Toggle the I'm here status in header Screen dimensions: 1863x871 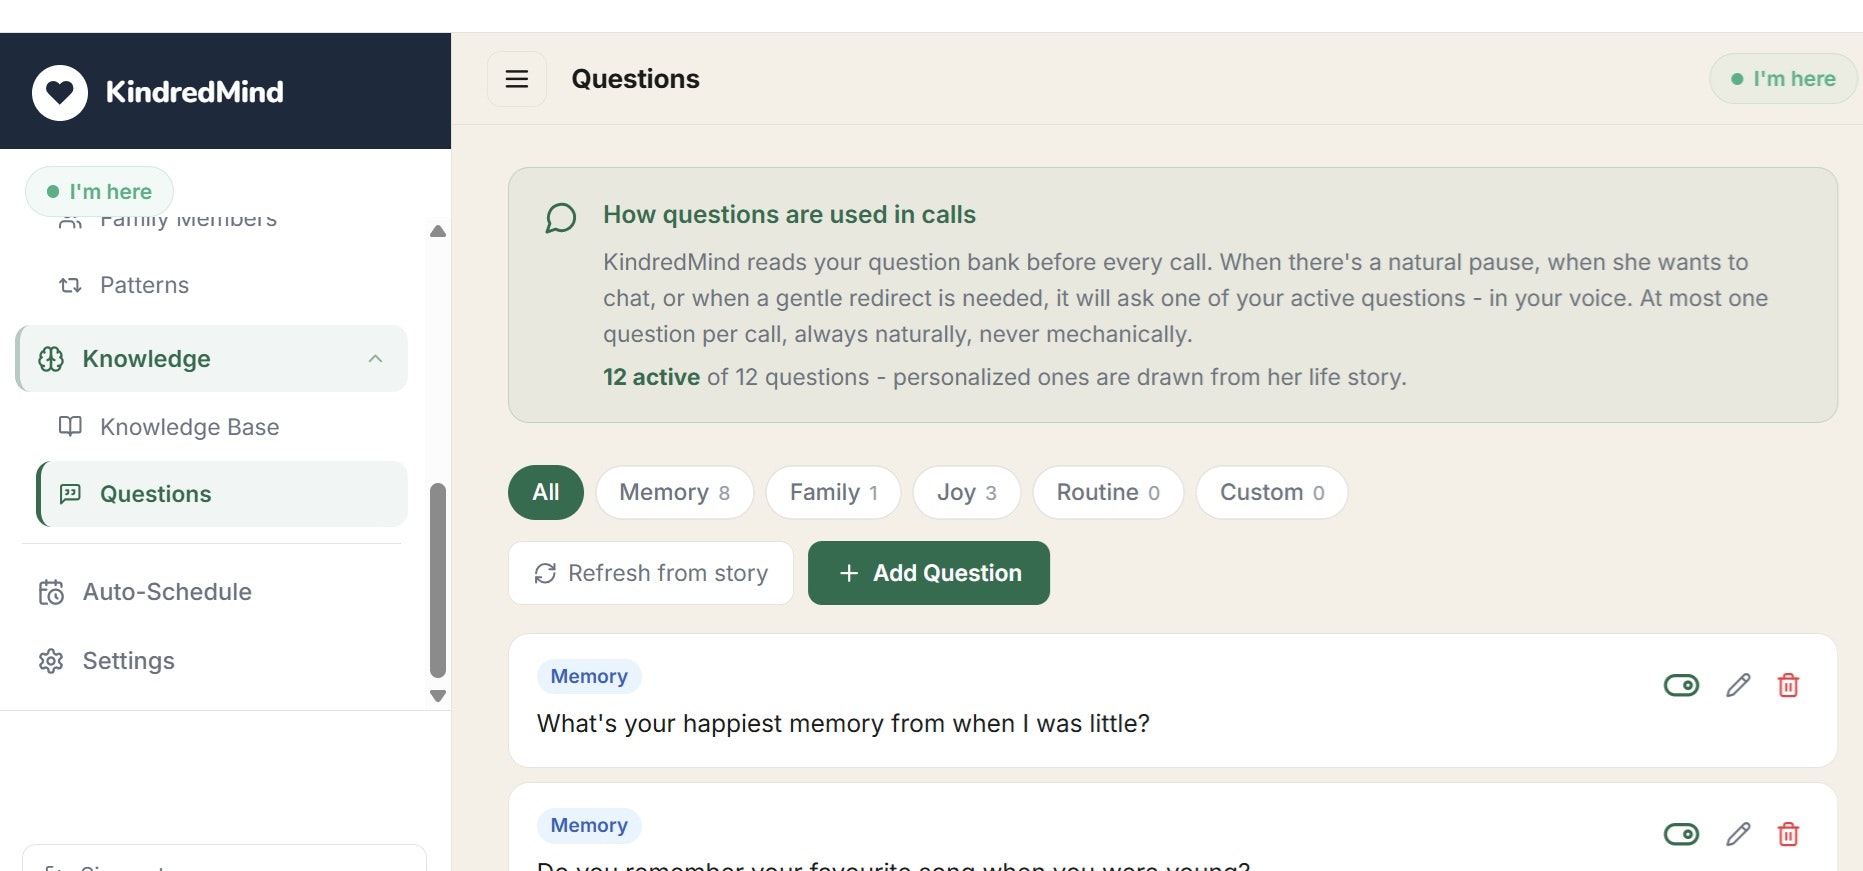1783,79
